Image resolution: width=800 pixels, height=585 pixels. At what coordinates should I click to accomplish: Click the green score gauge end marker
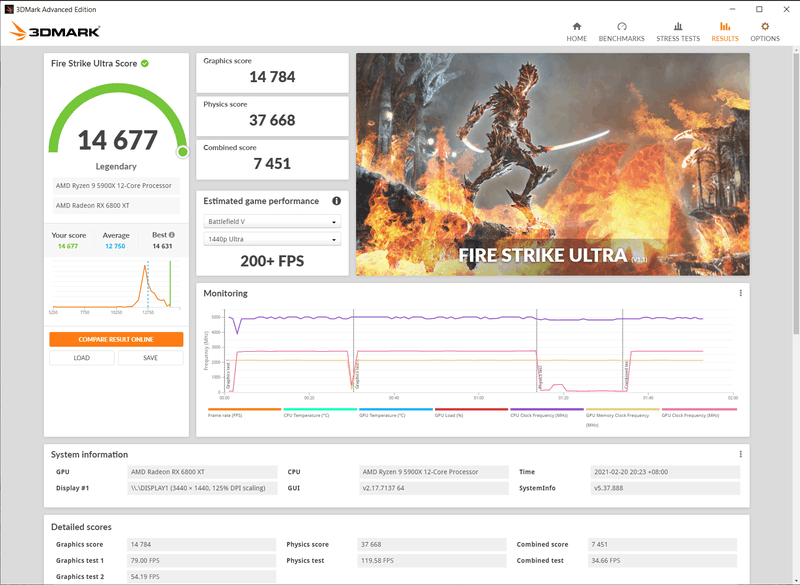(183, 151)
